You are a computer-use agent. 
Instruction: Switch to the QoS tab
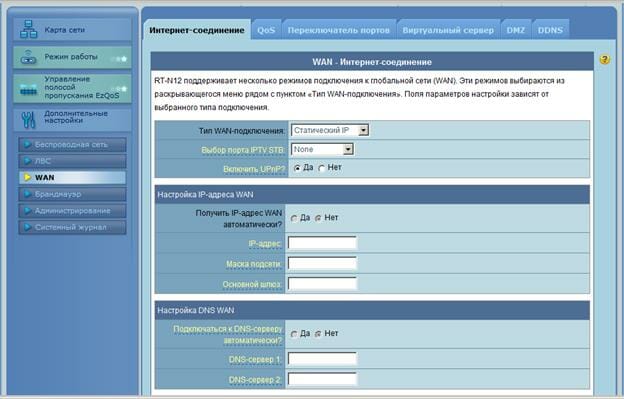tap(266, 30)
